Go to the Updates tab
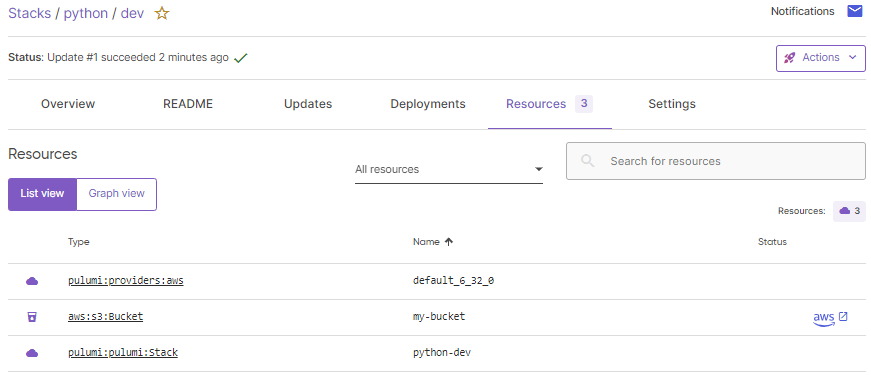The width and height of the screenshot is (871, 380). click(308, 104)
